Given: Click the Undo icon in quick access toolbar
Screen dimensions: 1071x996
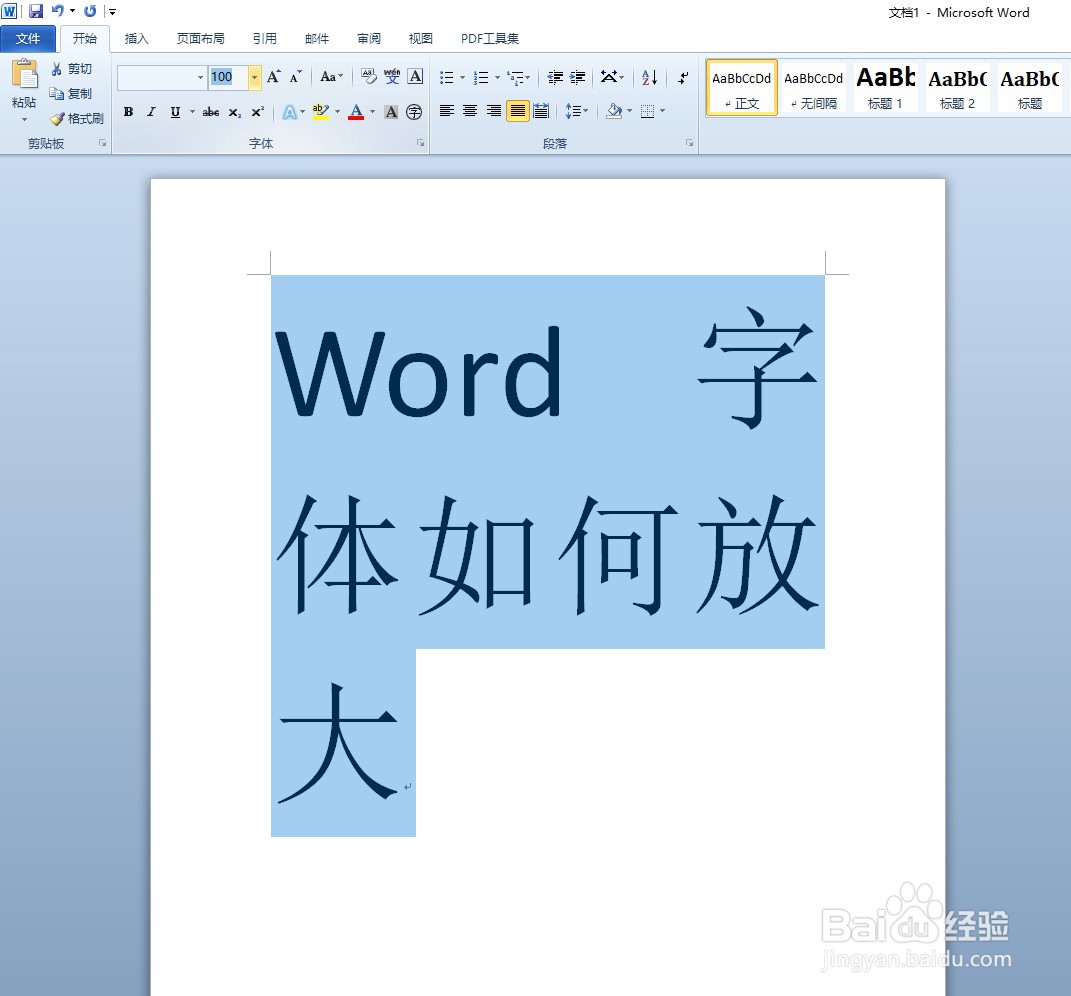Looking at the screenshot, I should point(58,11).
